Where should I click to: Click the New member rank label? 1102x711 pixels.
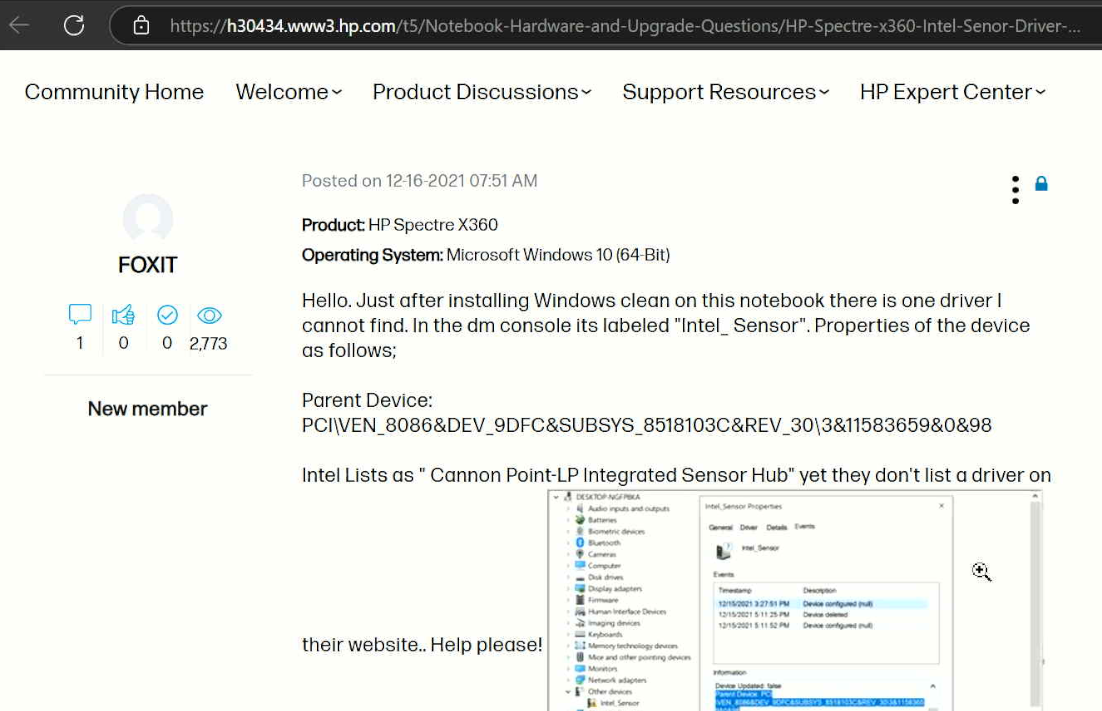(x=148, y=409)
